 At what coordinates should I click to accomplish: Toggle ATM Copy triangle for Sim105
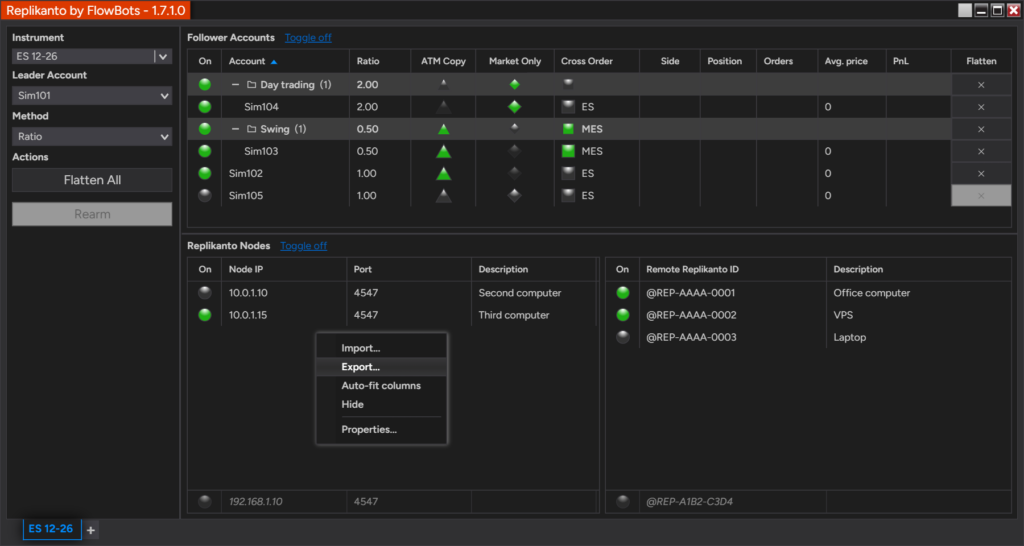[443, 196]
